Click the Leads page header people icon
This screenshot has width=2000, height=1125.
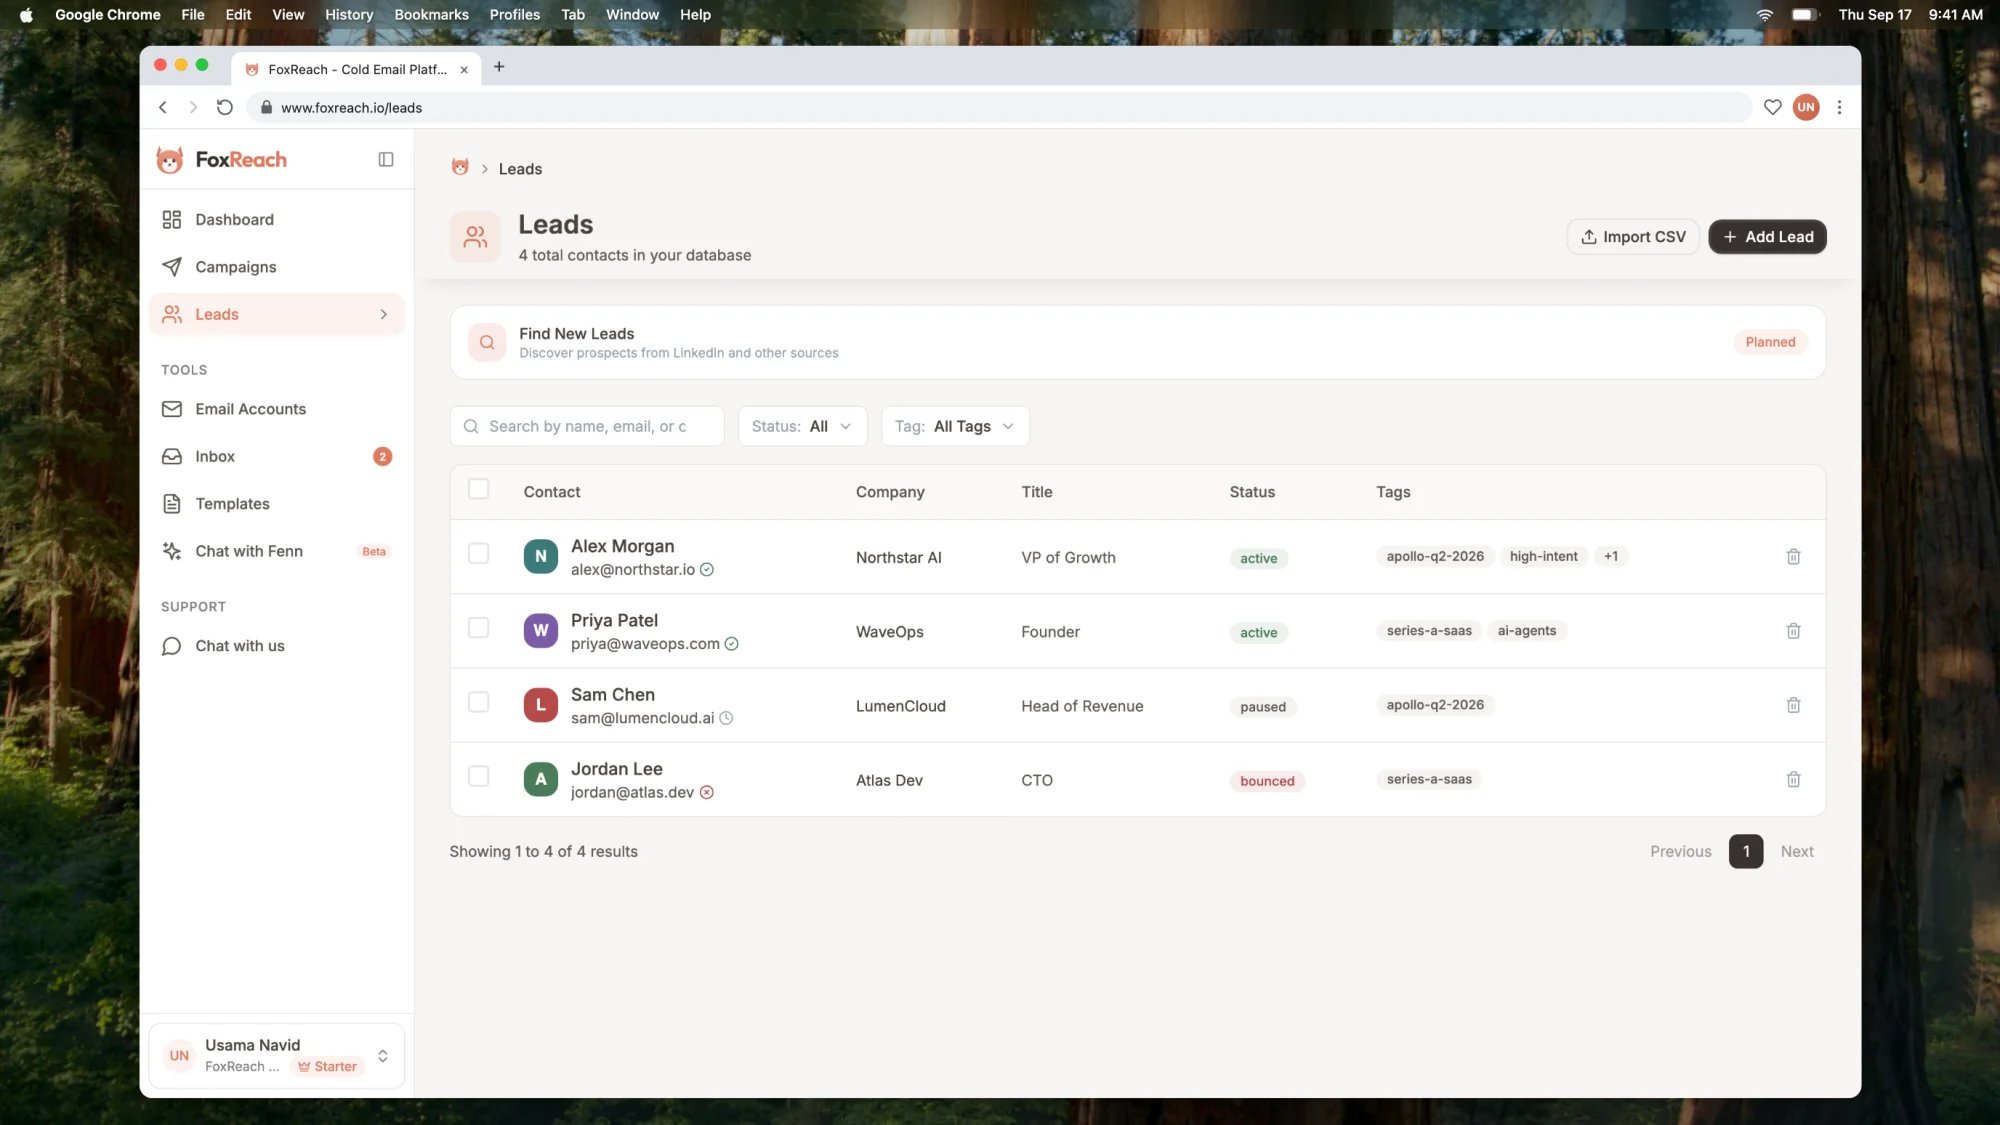coord(475,237)
